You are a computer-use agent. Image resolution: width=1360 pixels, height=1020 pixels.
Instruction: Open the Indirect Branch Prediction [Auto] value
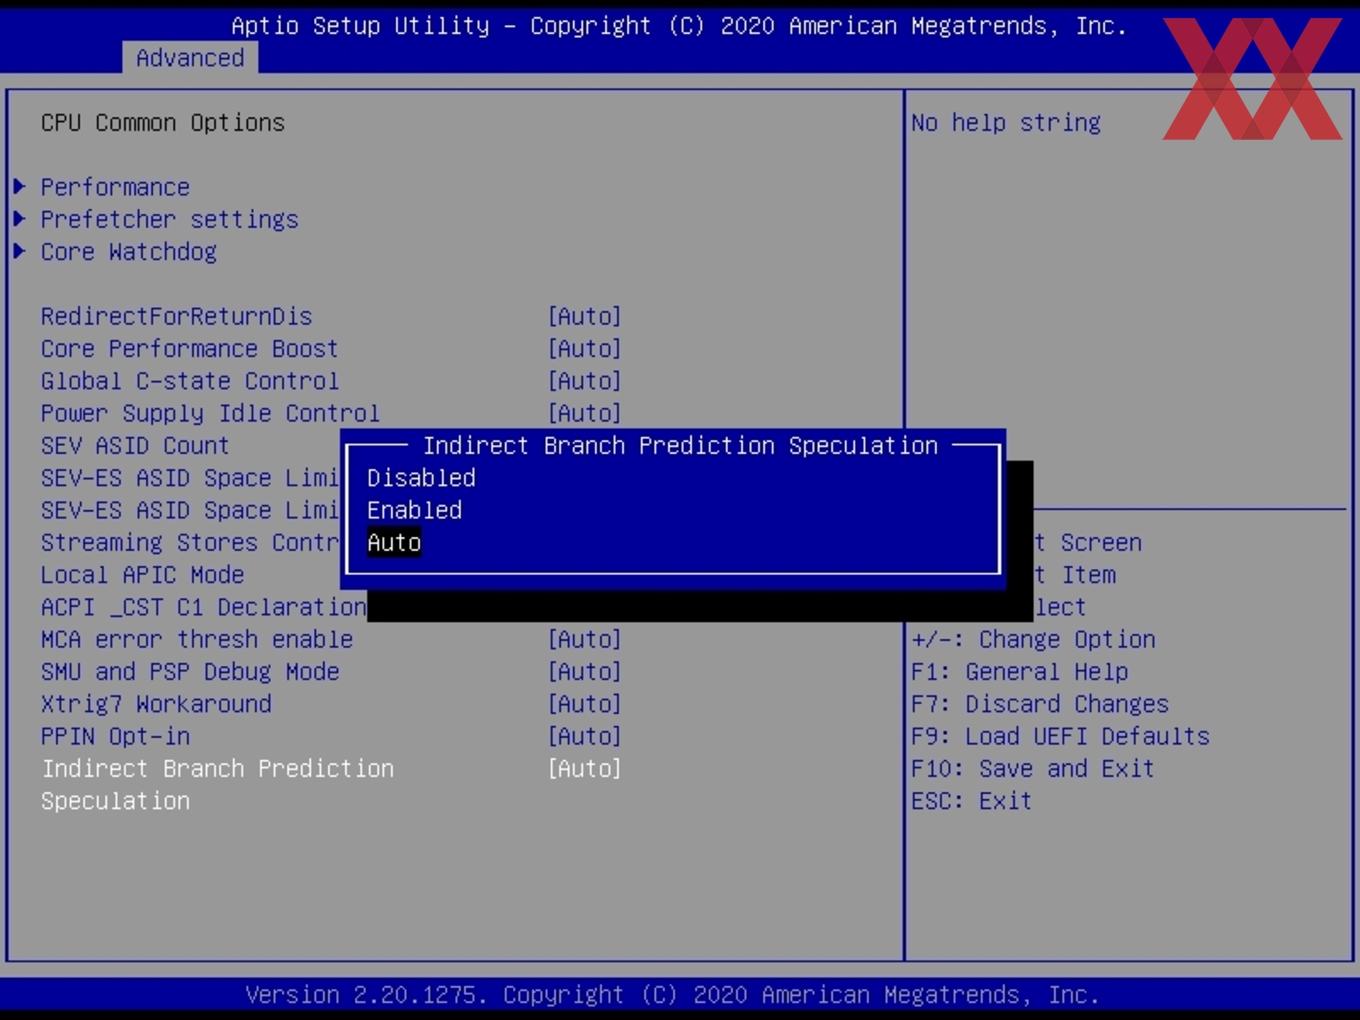pos(585,768)
